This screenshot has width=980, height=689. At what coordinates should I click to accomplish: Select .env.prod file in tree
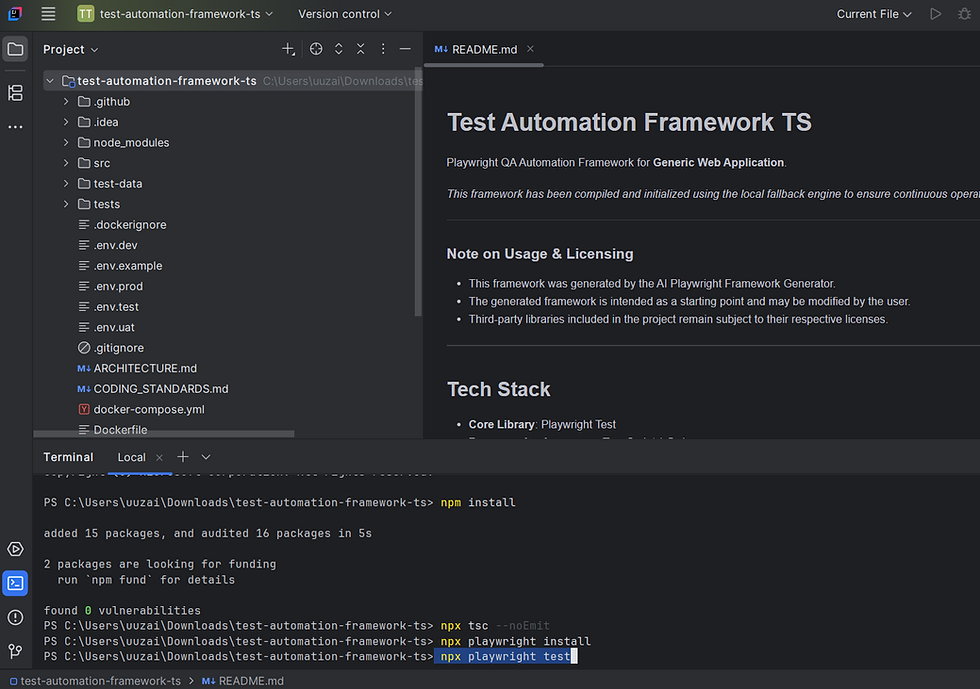coord(111,286)
